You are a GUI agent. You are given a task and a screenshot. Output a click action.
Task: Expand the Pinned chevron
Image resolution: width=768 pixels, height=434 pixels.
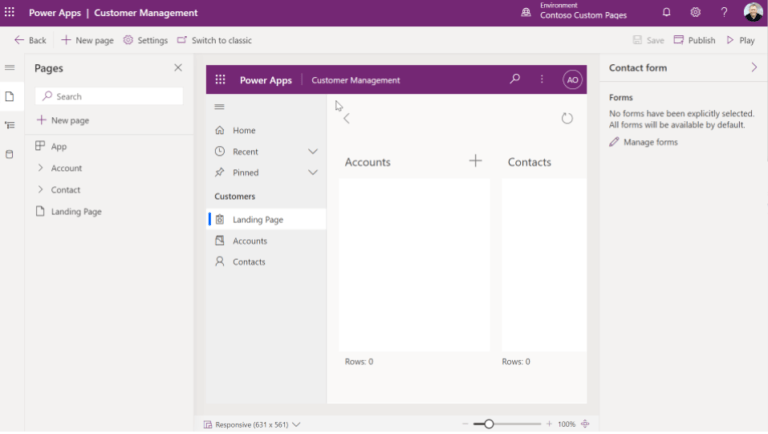click(x=312, y=172)
